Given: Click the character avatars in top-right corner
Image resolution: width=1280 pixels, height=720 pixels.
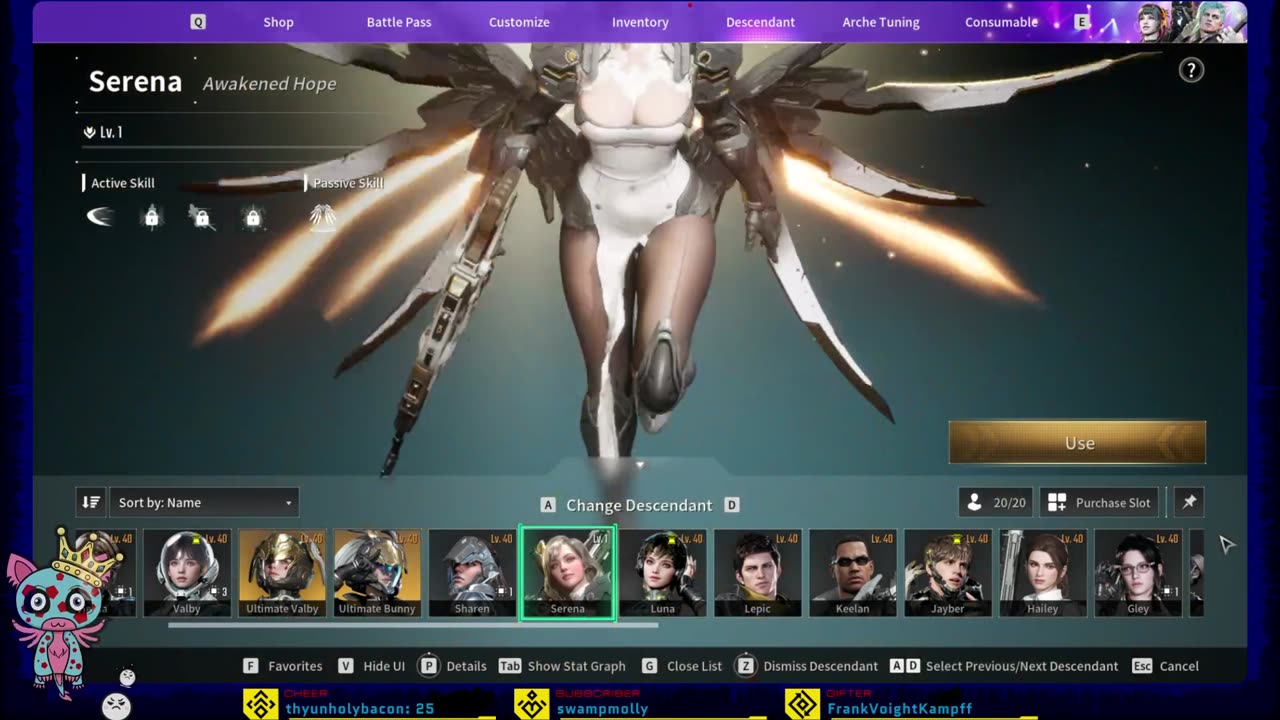Looking at the screenshot, I should (1191, 22).
